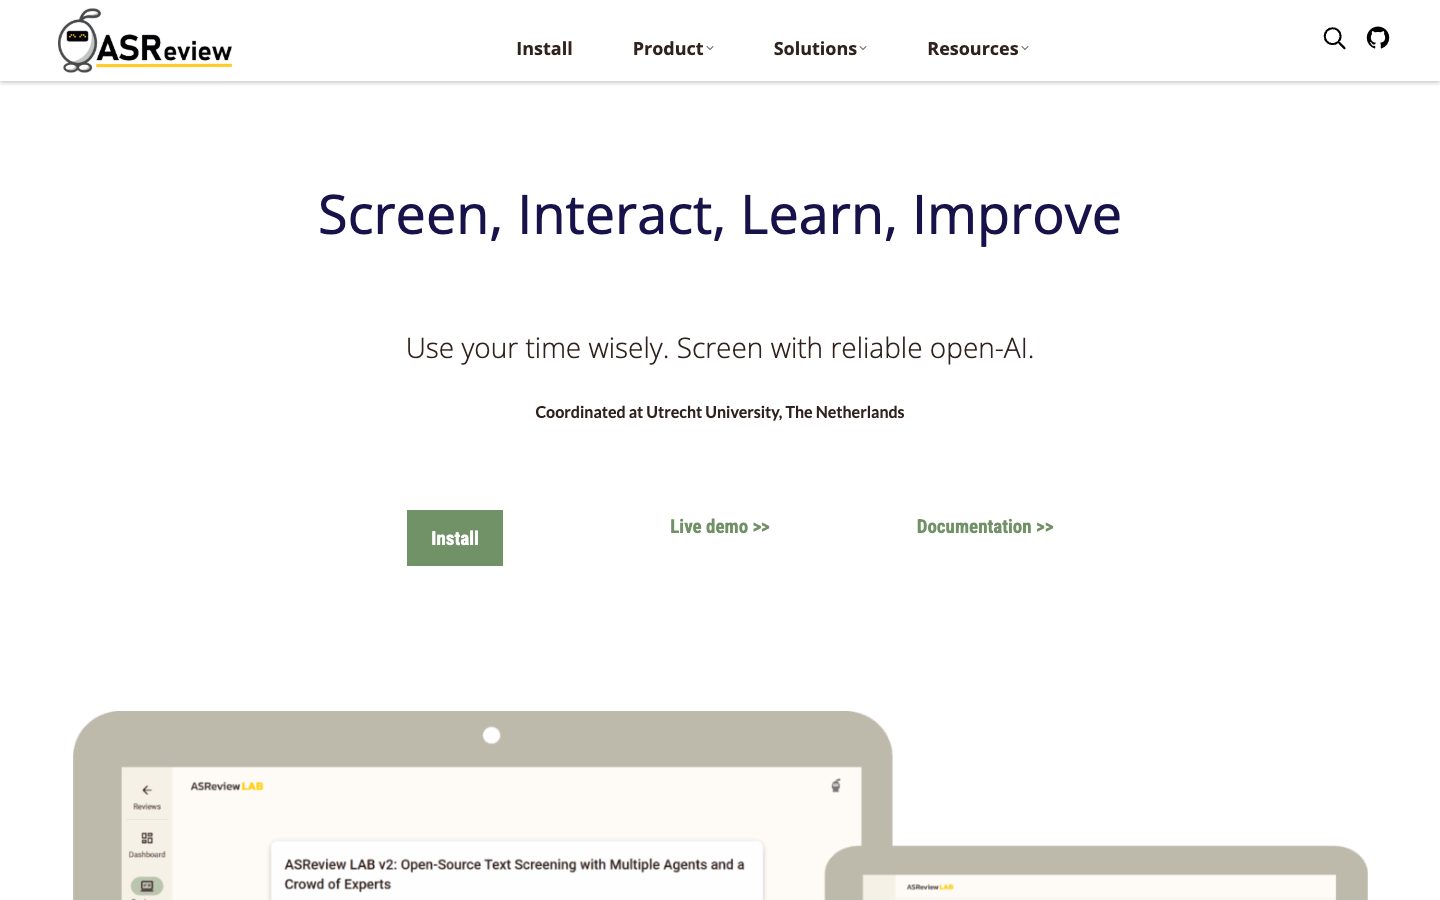Open the Live demo link

[x=720, y=526]
